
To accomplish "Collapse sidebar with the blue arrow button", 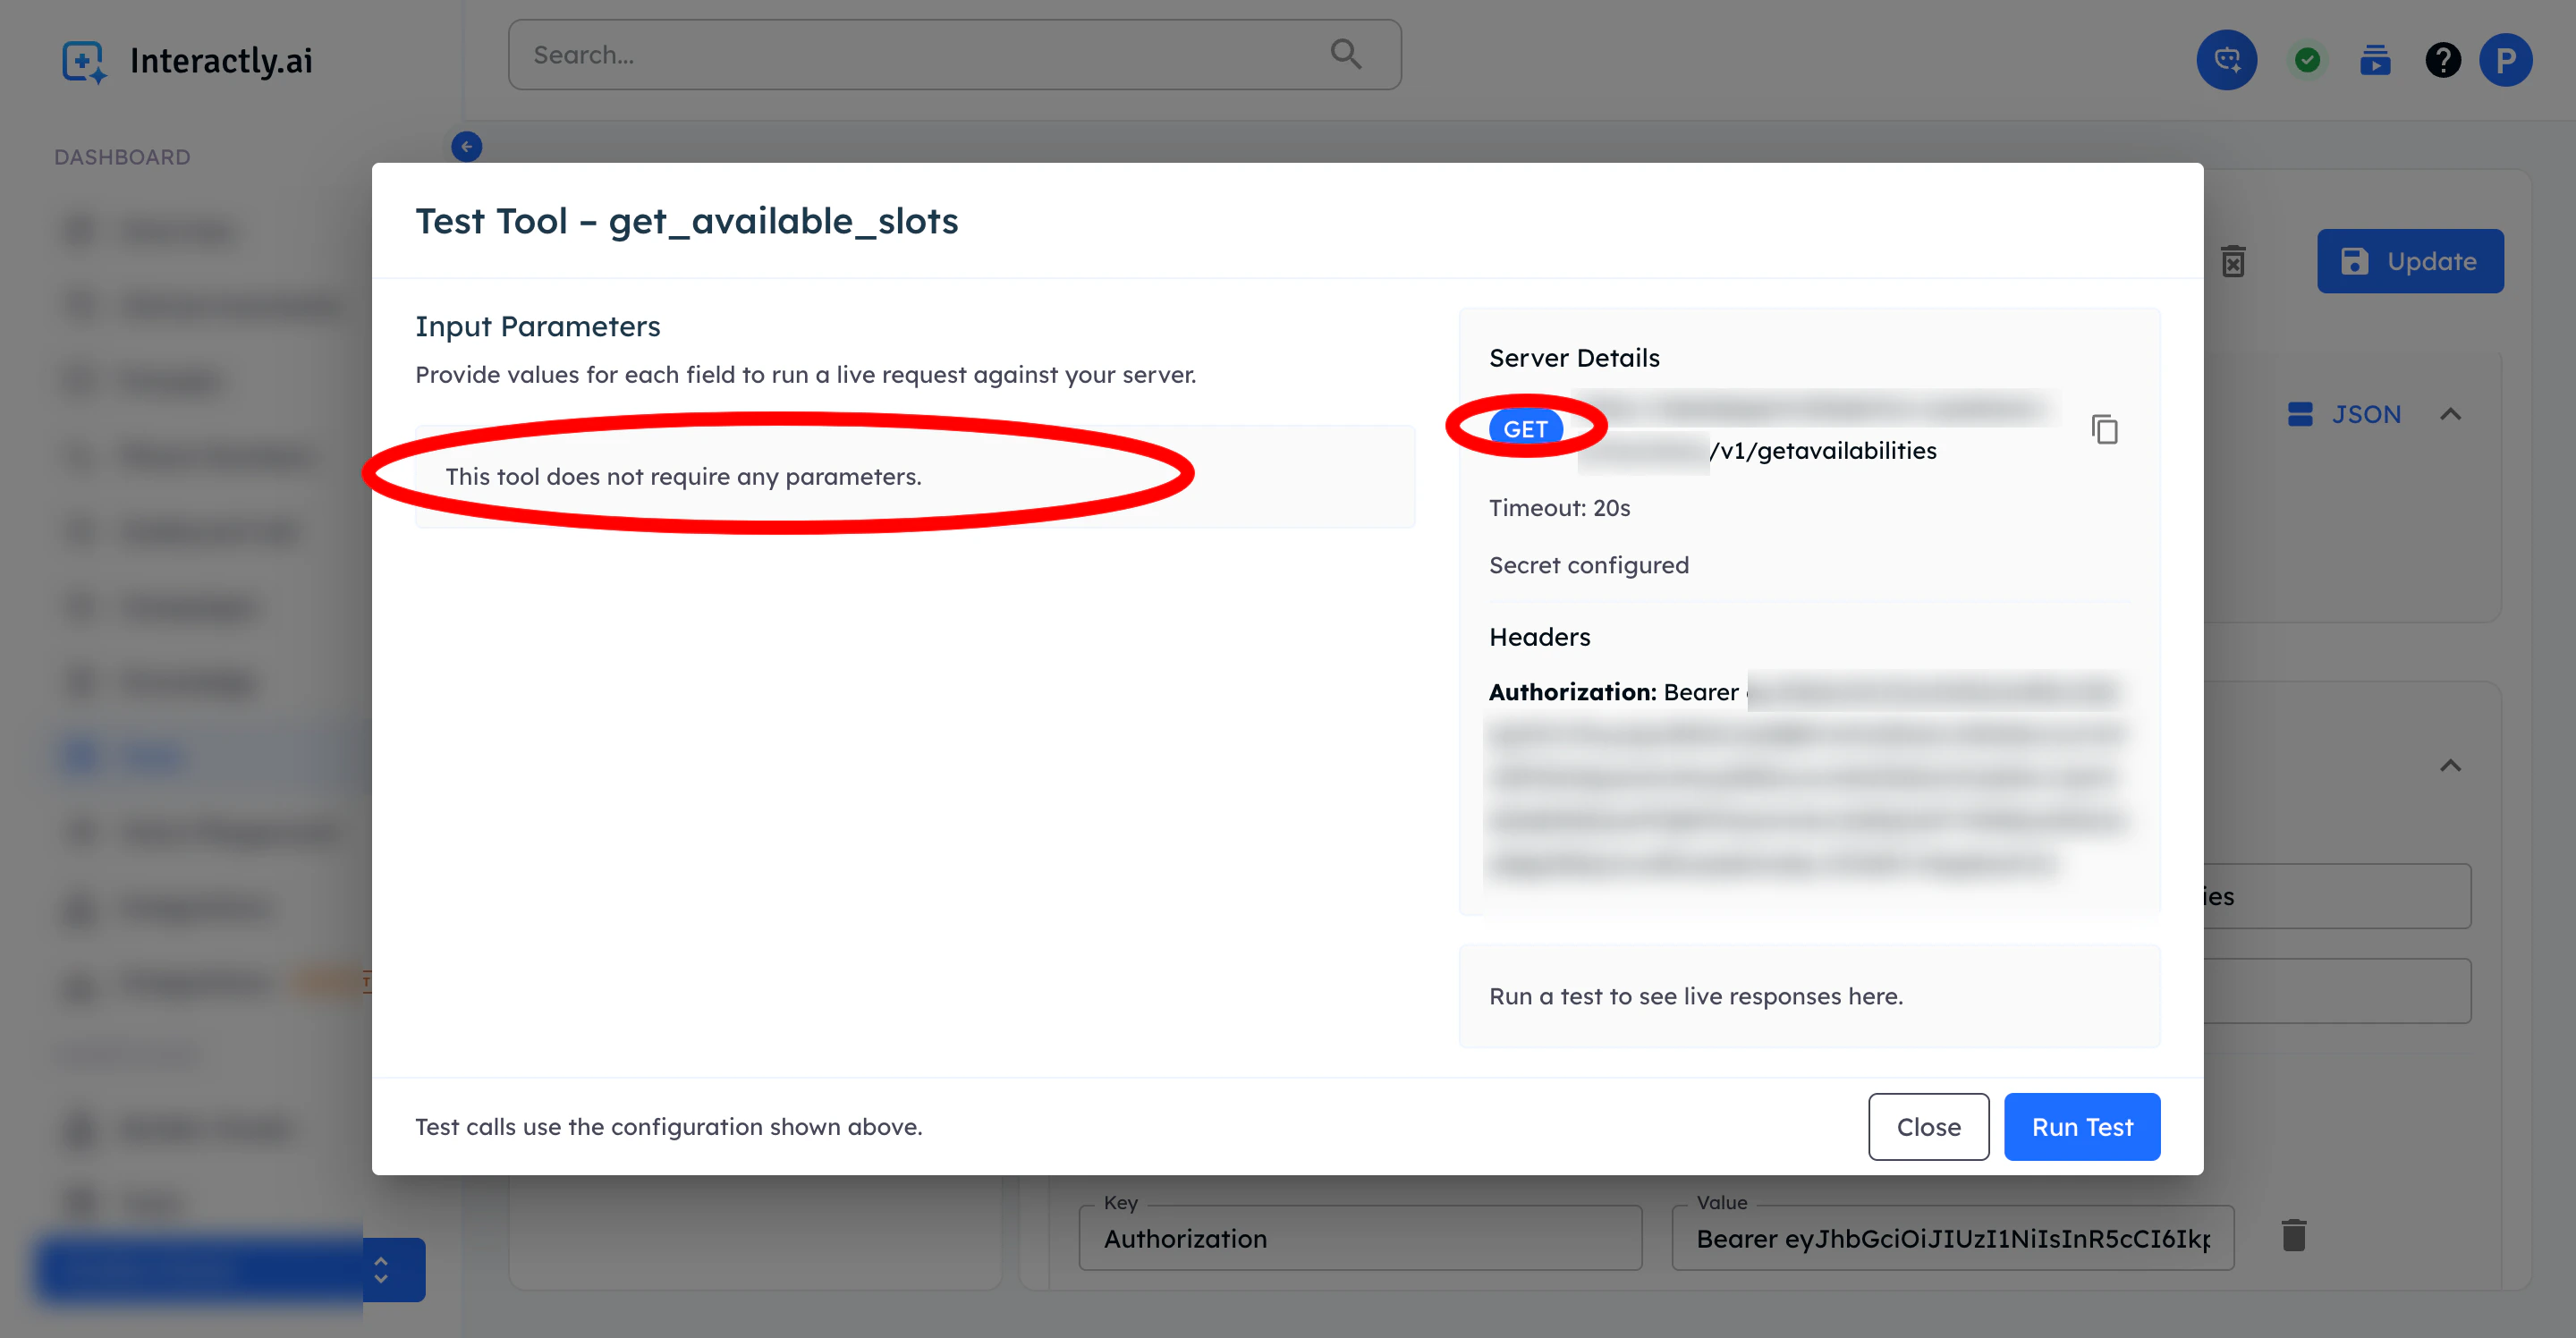I will tap(466, 147).
